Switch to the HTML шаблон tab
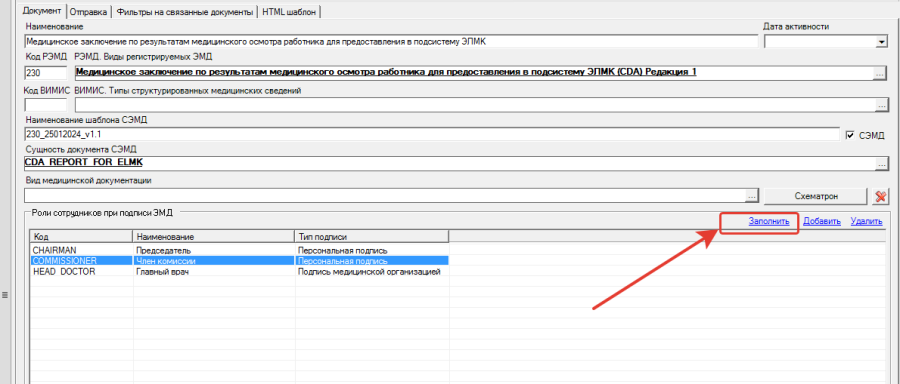 coord(289,11)
